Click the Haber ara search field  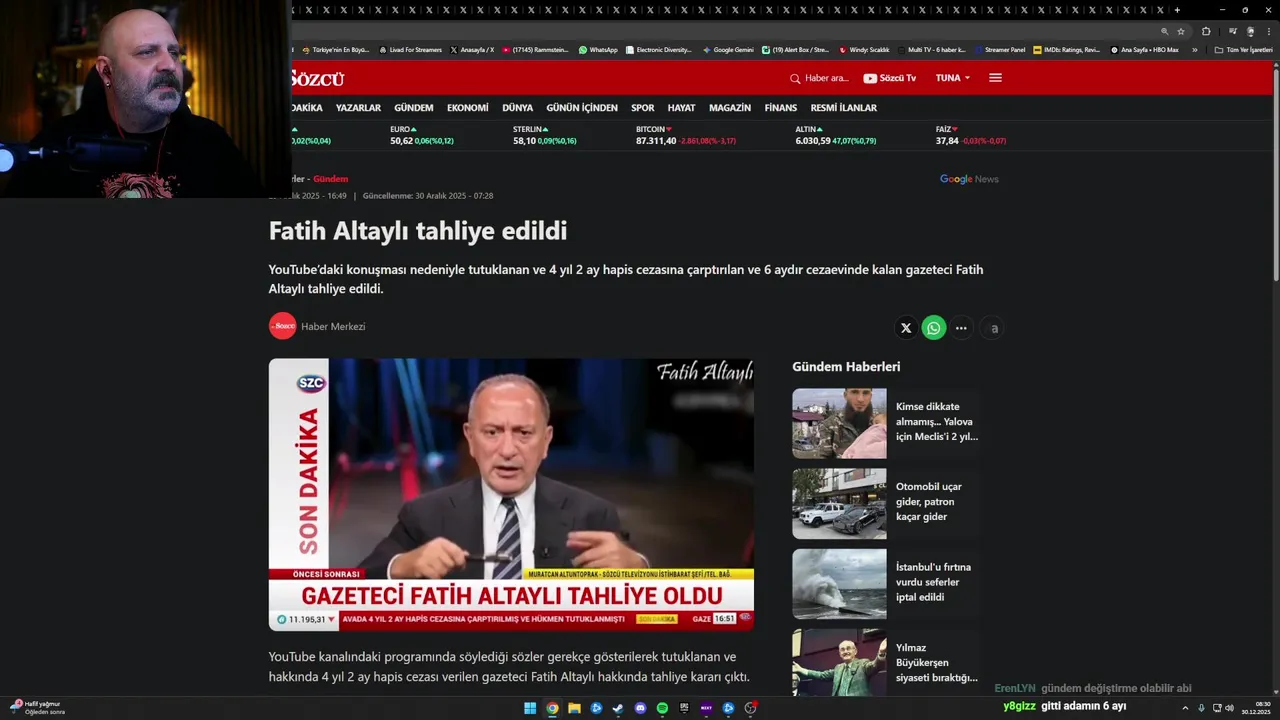[x=827, y=78]
